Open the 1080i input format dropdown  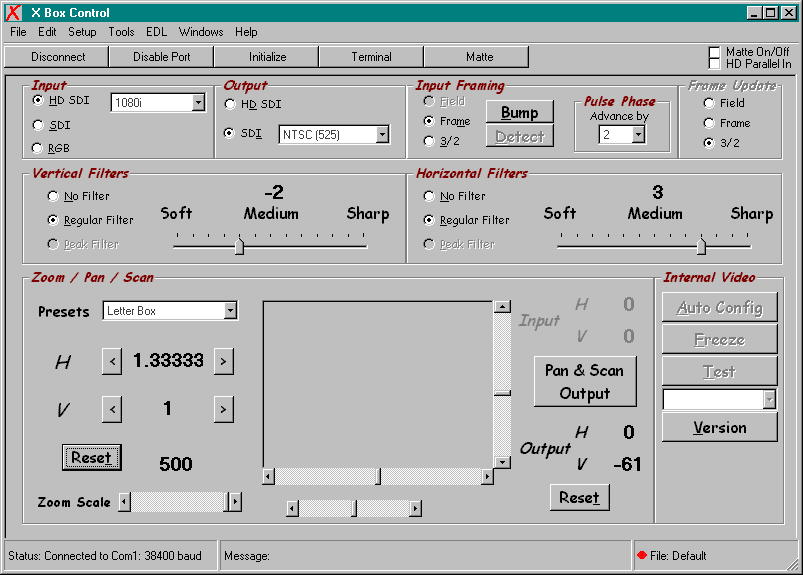tap(198, 102)
